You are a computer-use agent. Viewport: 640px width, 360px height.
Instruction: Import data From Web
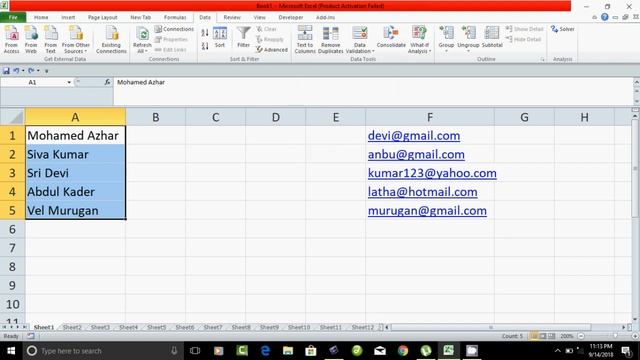pyautogui.click(x=31, y=39)
